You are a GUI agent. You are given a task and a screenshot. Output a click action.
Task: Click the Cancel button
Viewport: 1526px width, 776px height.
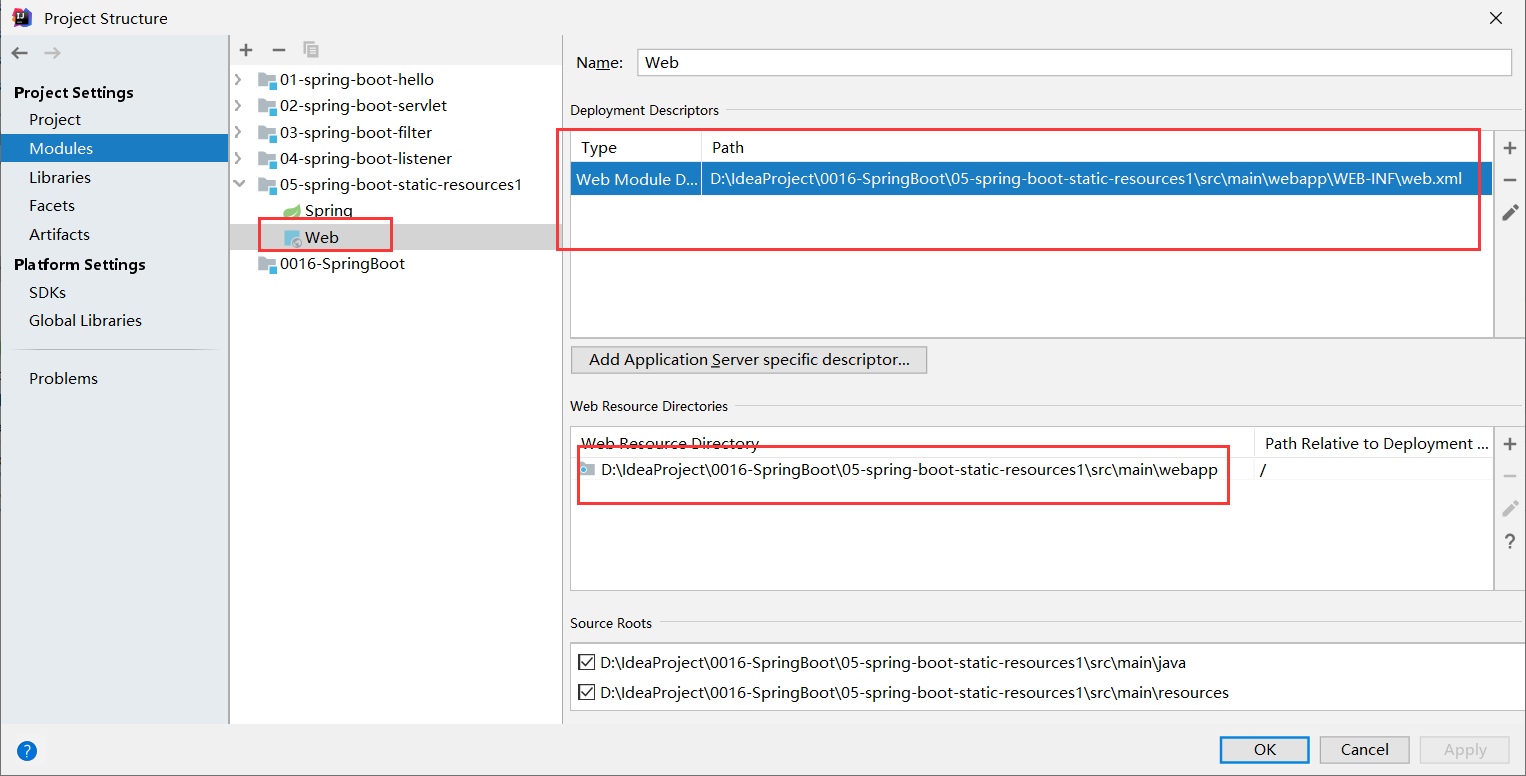click(1365, 750)
